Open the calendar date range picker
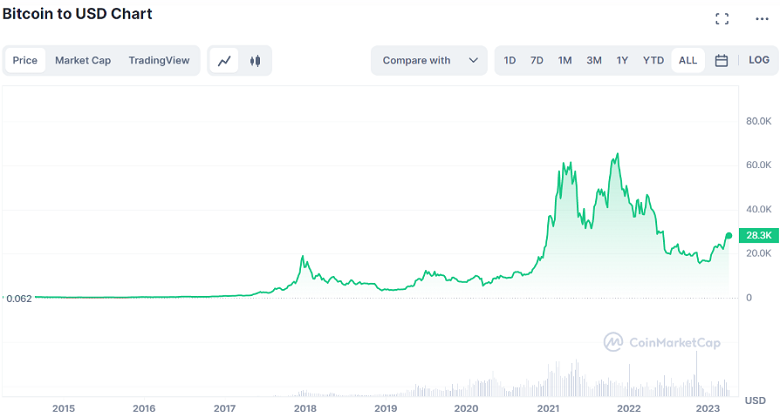 (x=721, y=61)
